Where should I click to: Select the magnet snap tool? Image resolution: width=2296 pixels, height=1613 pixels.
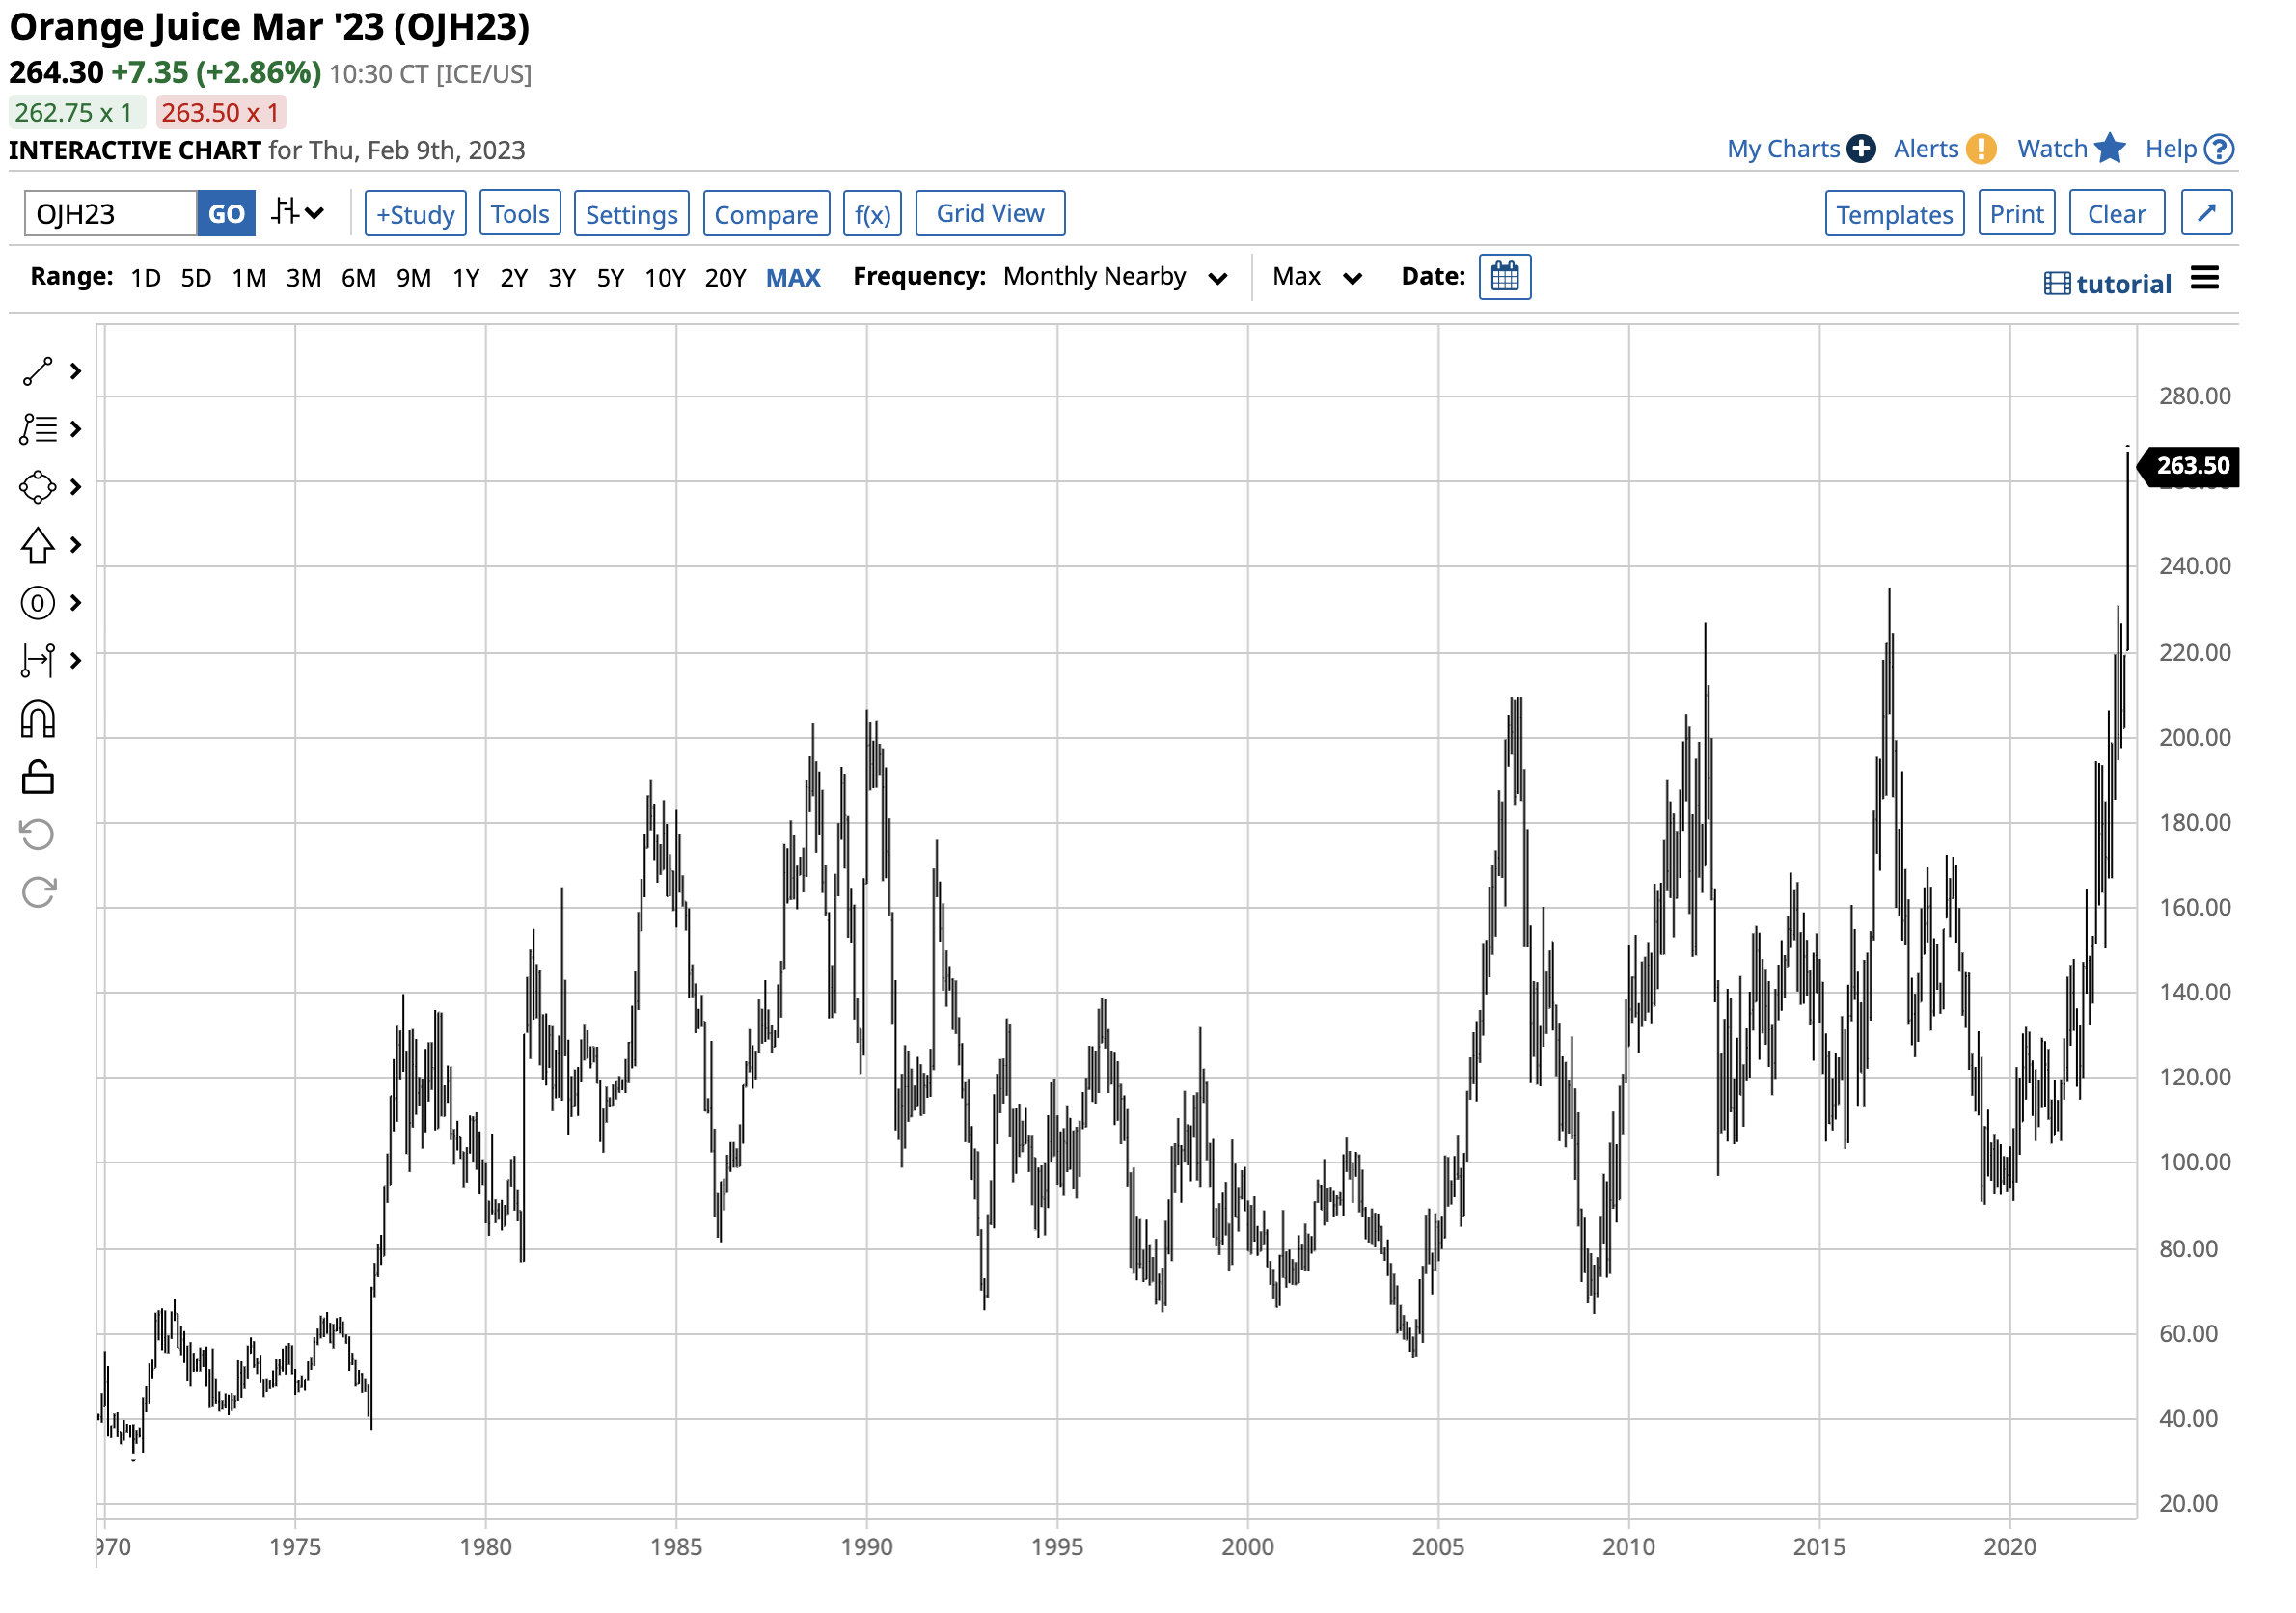(x=37, y=720)
